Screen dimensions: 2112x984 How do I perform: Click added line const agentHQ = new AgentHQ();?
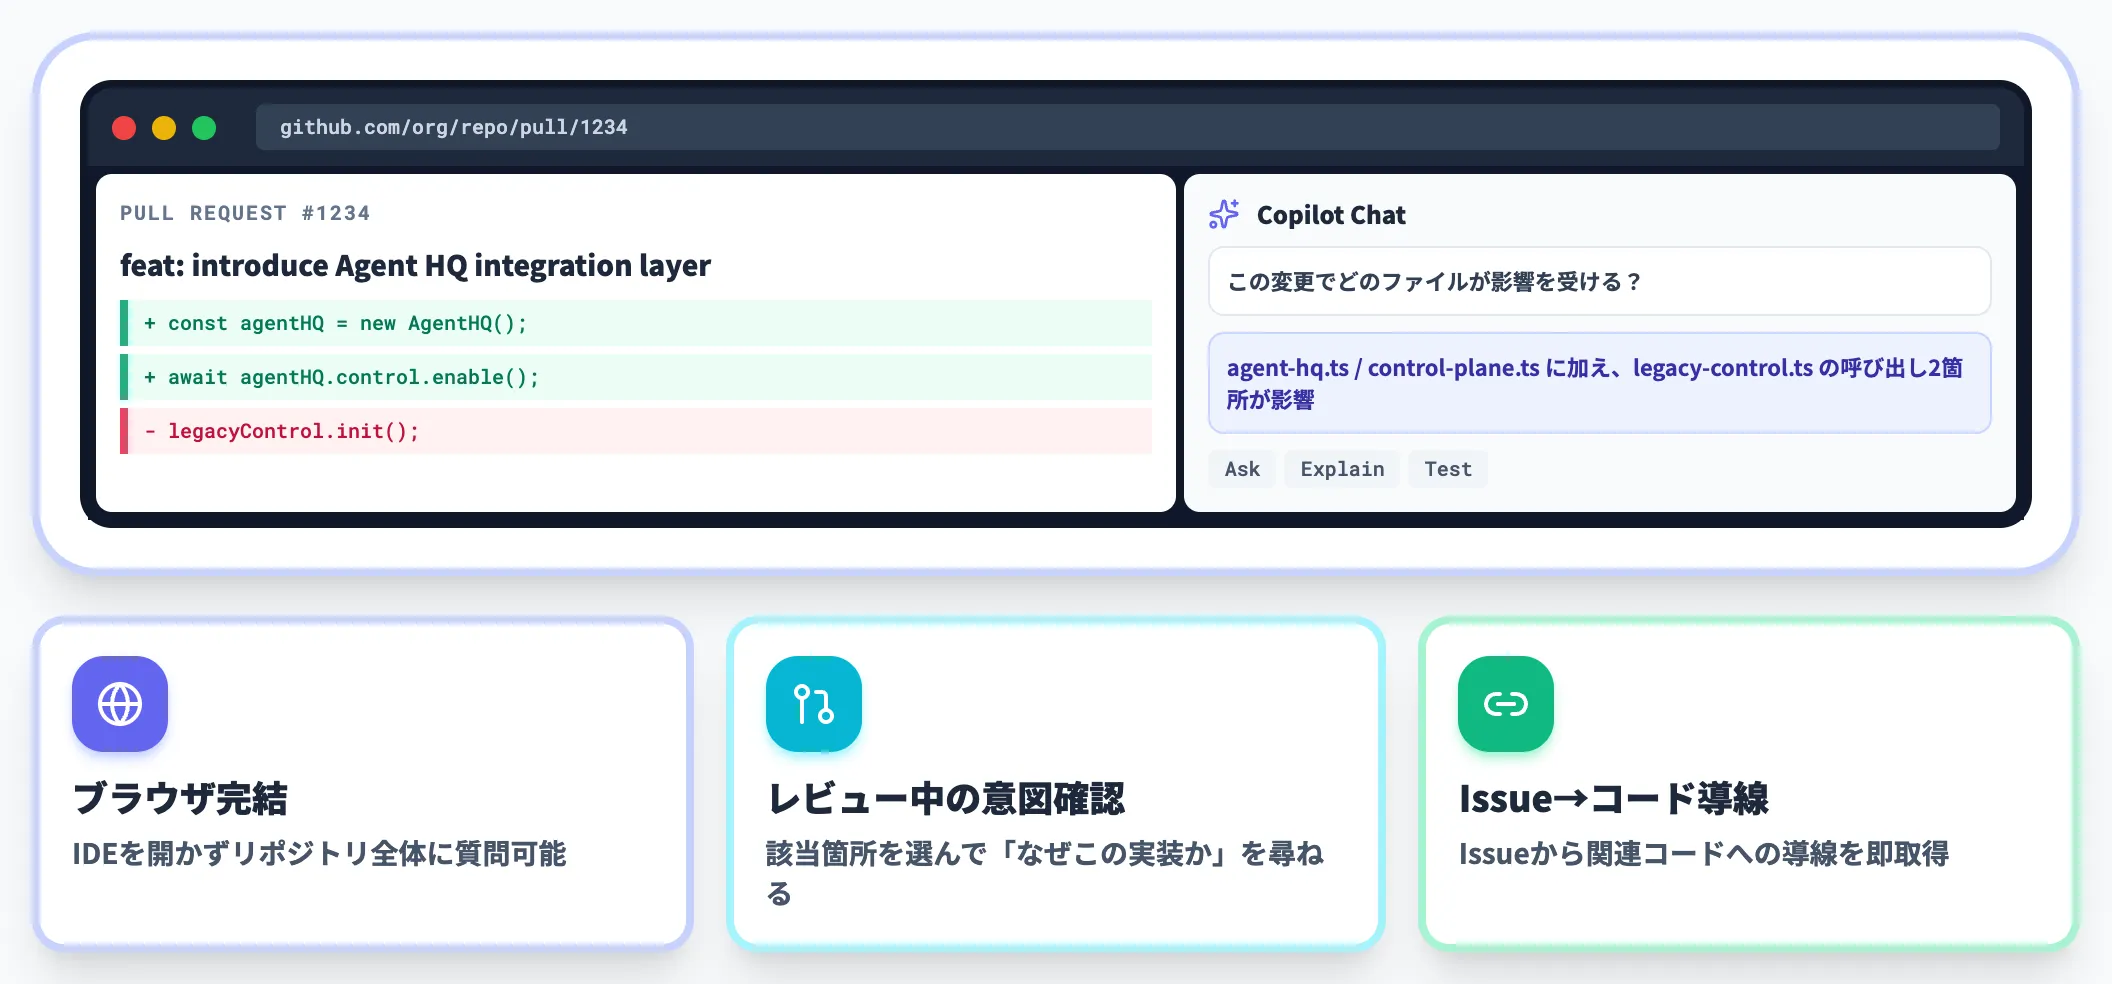point(636,323)
